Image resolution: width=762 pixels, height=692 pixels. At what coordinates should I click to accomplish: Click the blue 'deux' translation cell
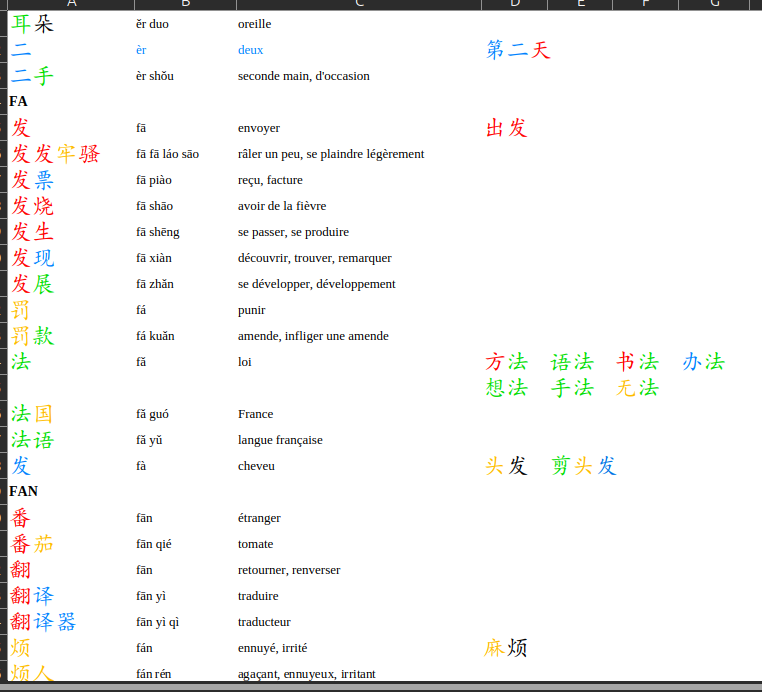click(251, 50)
